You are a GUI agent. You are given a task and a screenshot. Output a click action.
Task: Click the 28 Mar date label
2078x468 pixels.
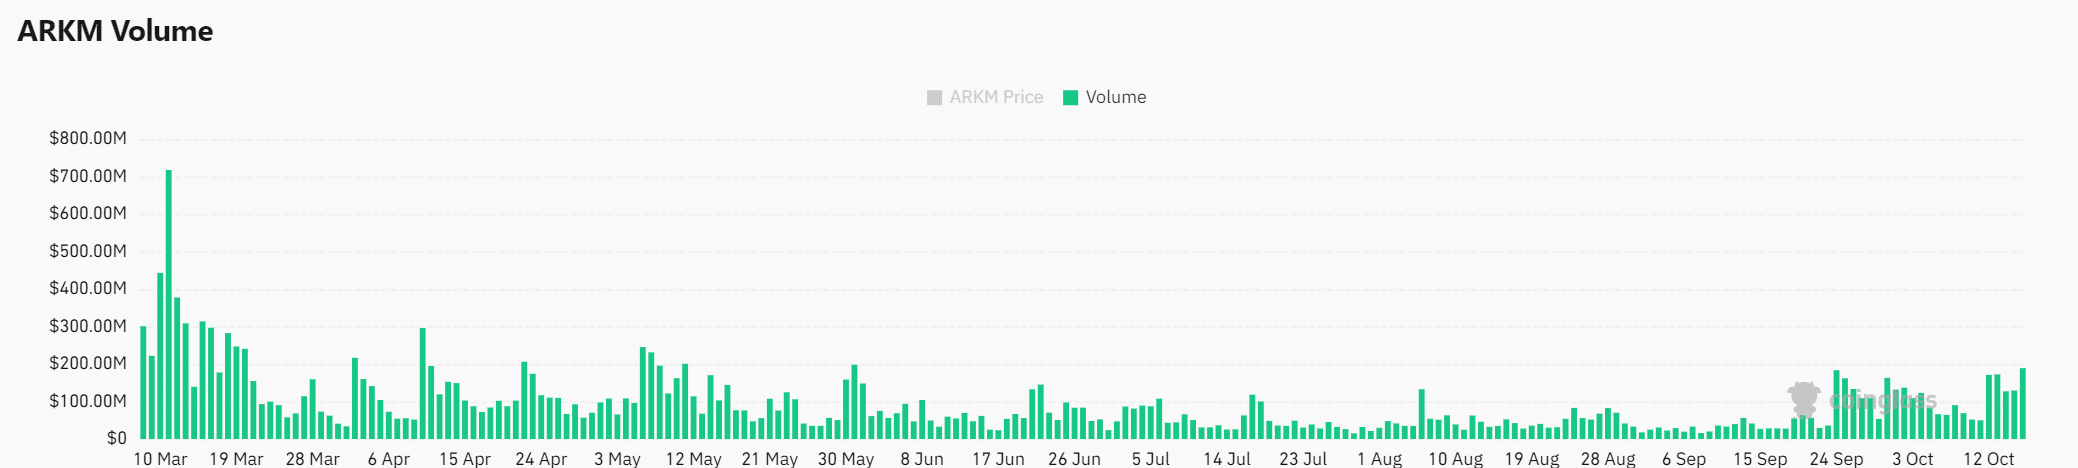point(313,459)
